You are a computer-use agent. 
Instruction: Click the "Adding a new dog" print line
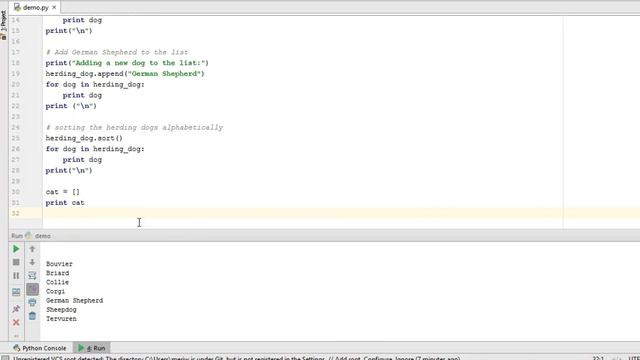coord(127,63)
